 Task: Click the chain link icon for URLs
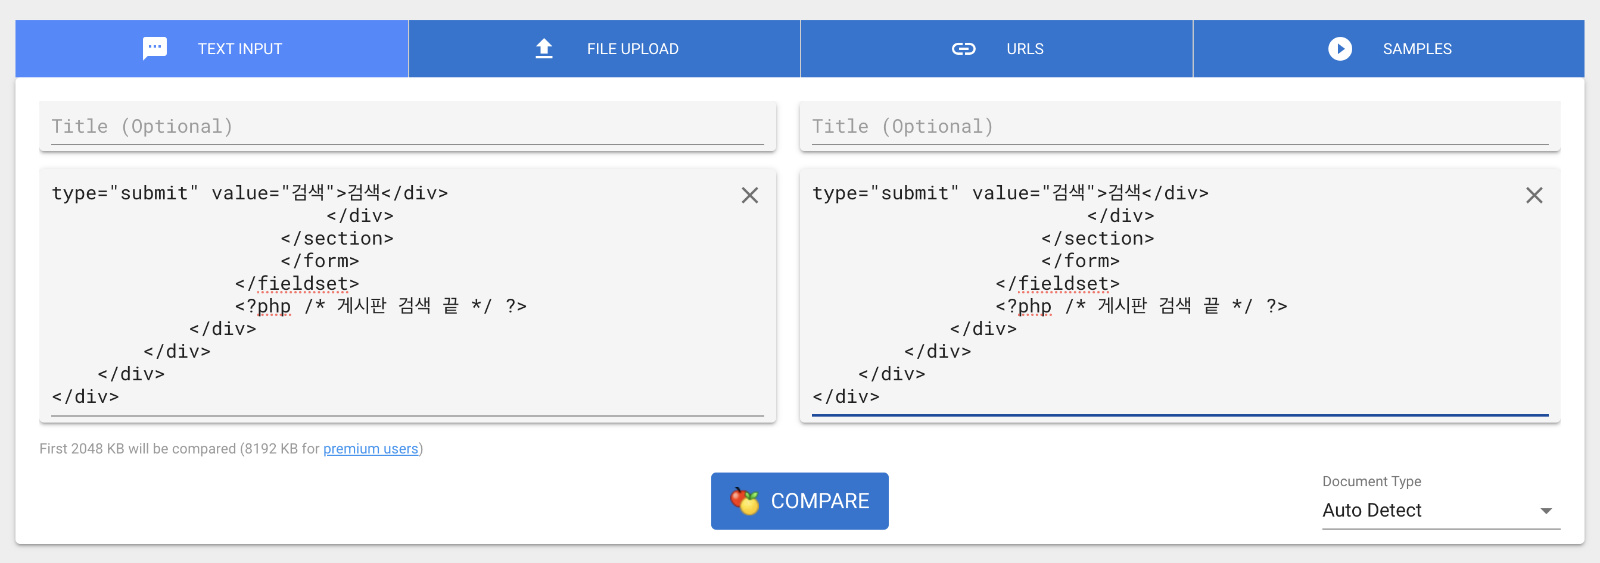(963, 49)
